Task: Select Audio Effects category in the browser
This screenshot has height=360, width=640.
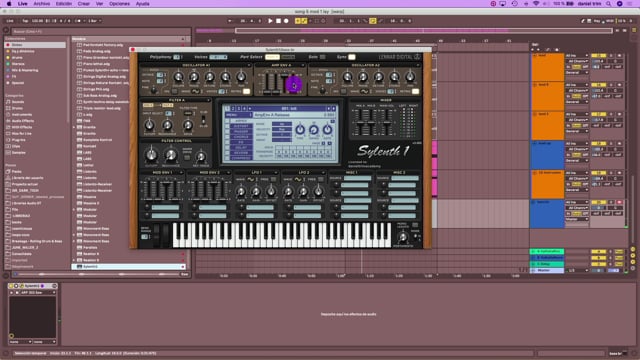Action: pos(23,121)
